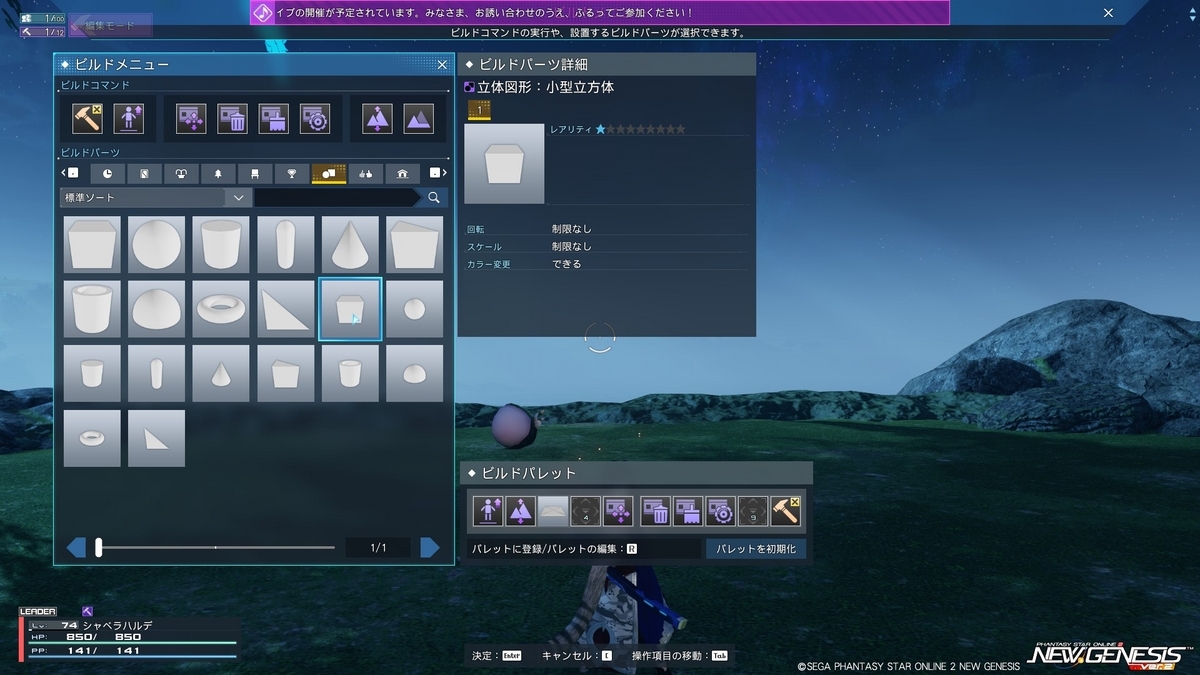
Task: Open the door-icon parts category tab
Action: point(144,173)
